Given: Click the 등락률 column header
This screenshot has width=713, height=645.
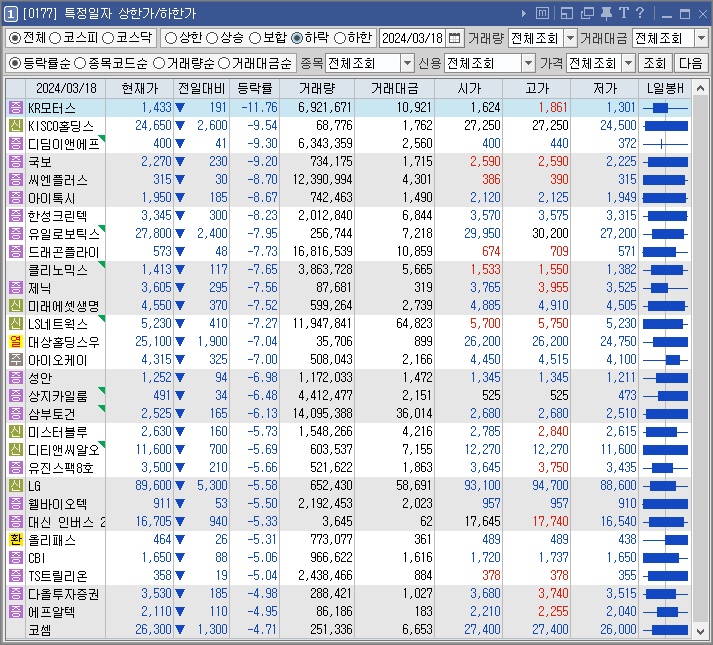Looking at the screenshot, I should (255, 89).
